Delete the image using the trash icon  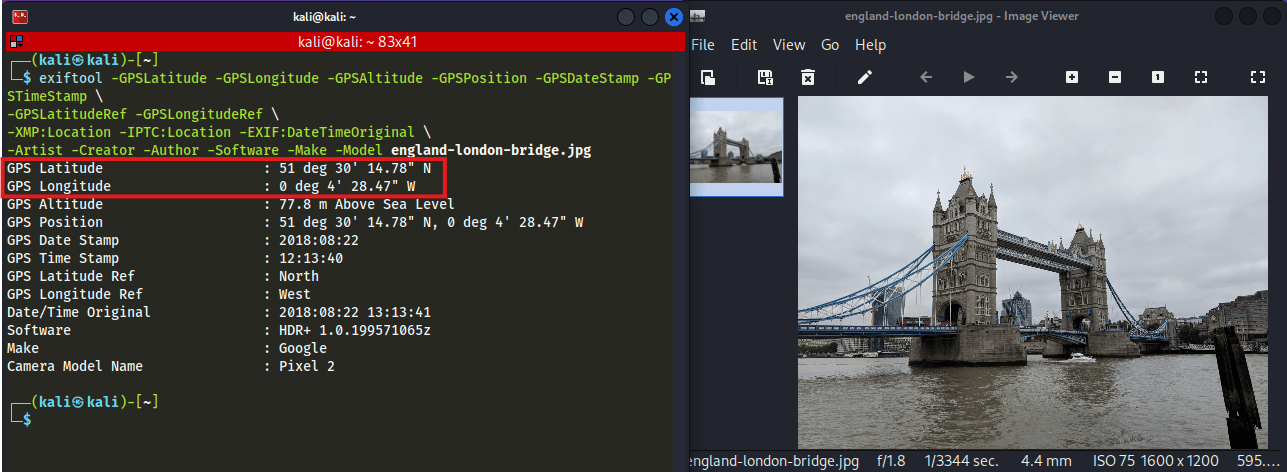[x=808, y=77]
